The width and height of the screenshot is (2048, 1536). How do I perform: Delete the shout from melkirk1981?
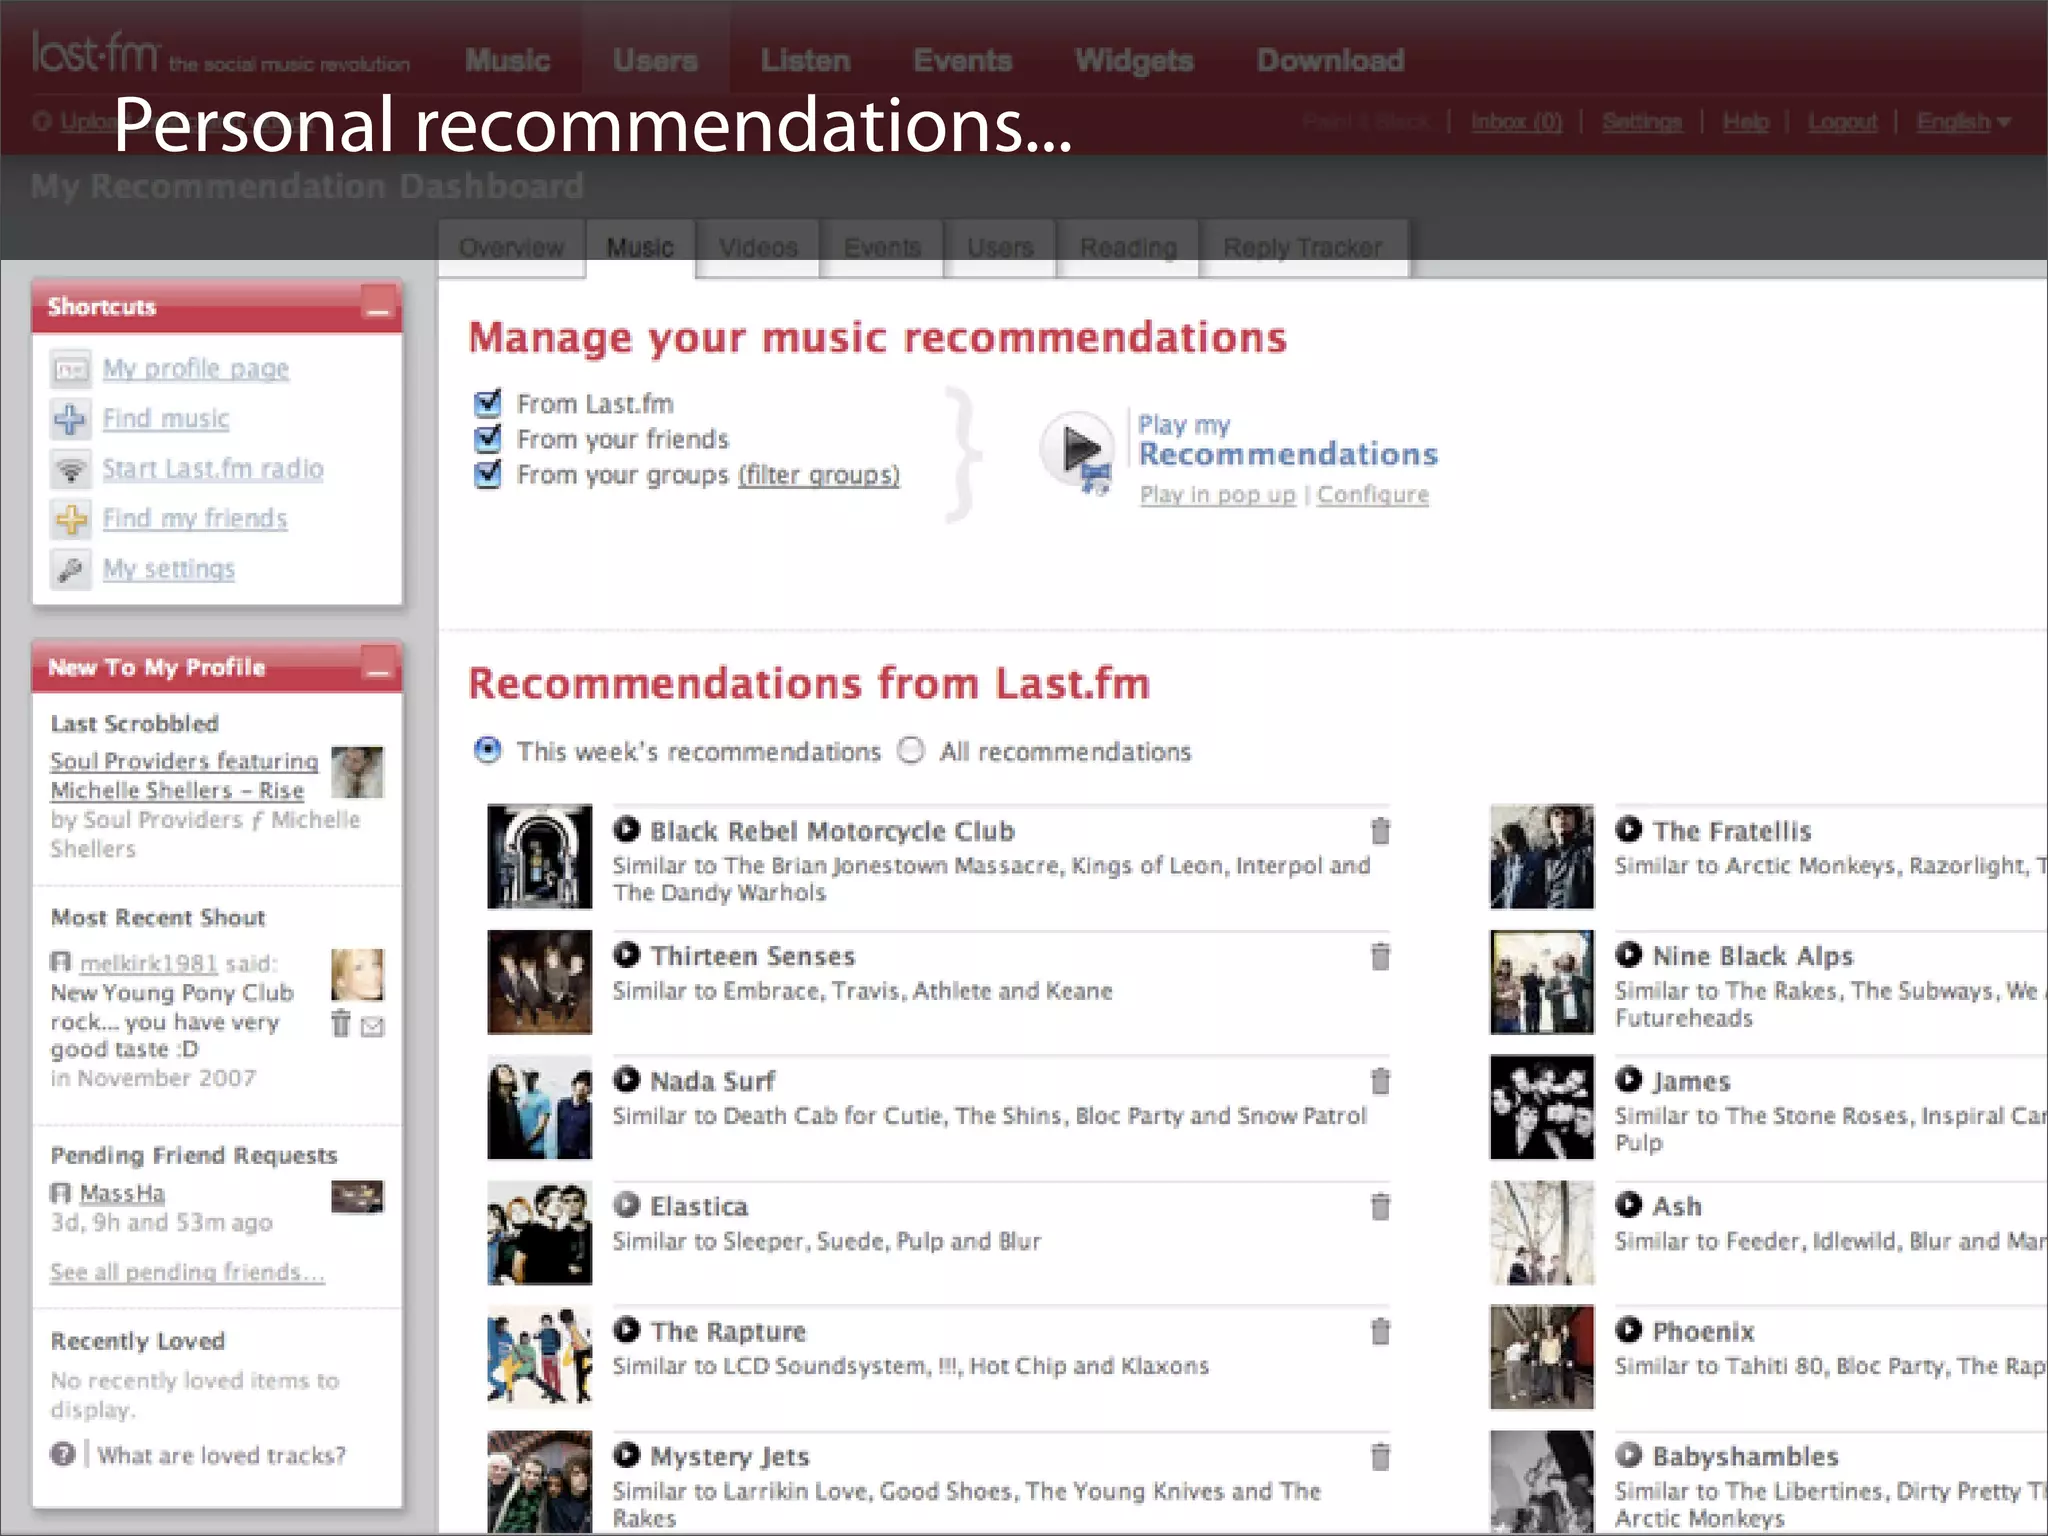pyautogui.click(x=341, y=1024)
